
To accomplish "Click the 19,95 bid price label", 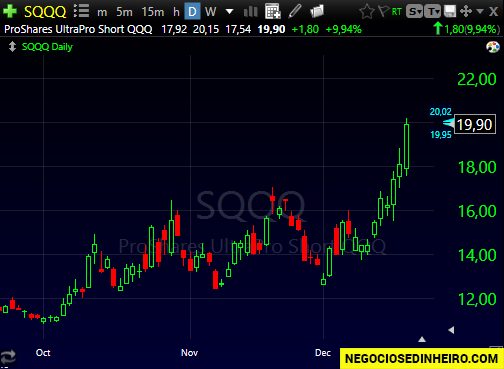I will pos(441,135).
